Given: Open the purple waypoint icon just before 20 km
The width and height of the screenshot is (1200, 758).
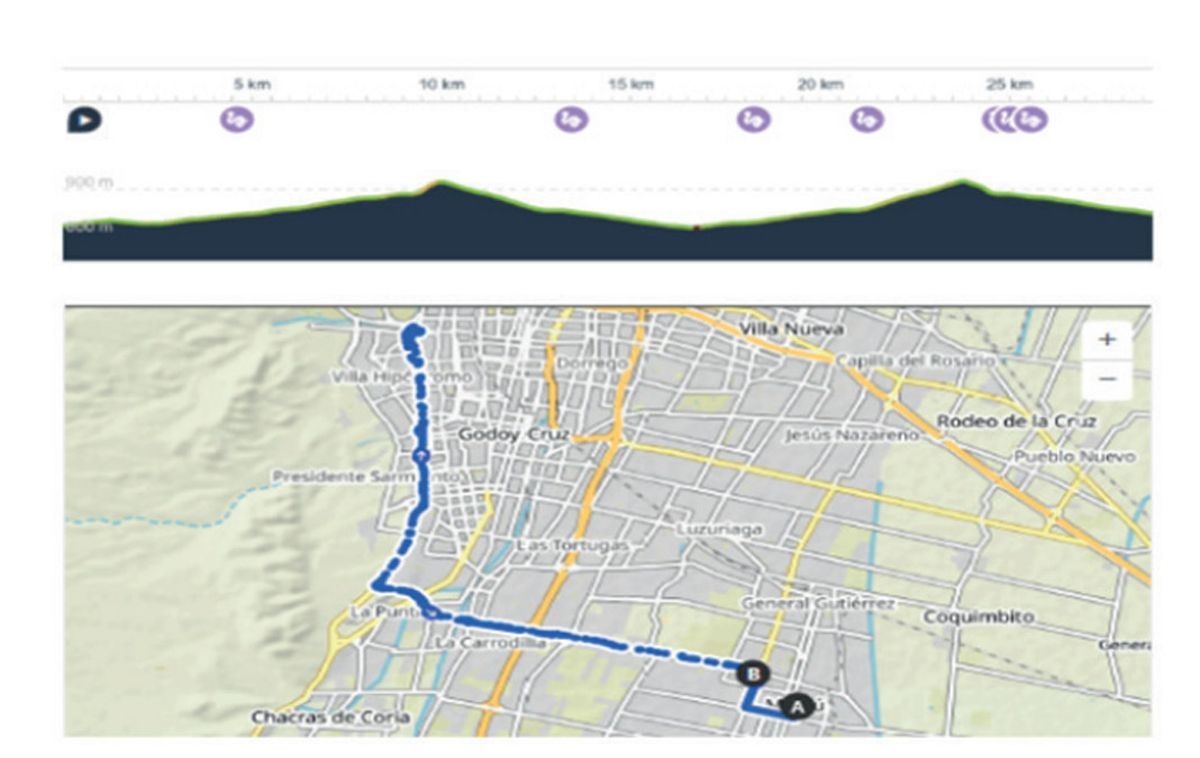Looking at the screenshot, I should (x=754, y=120).
